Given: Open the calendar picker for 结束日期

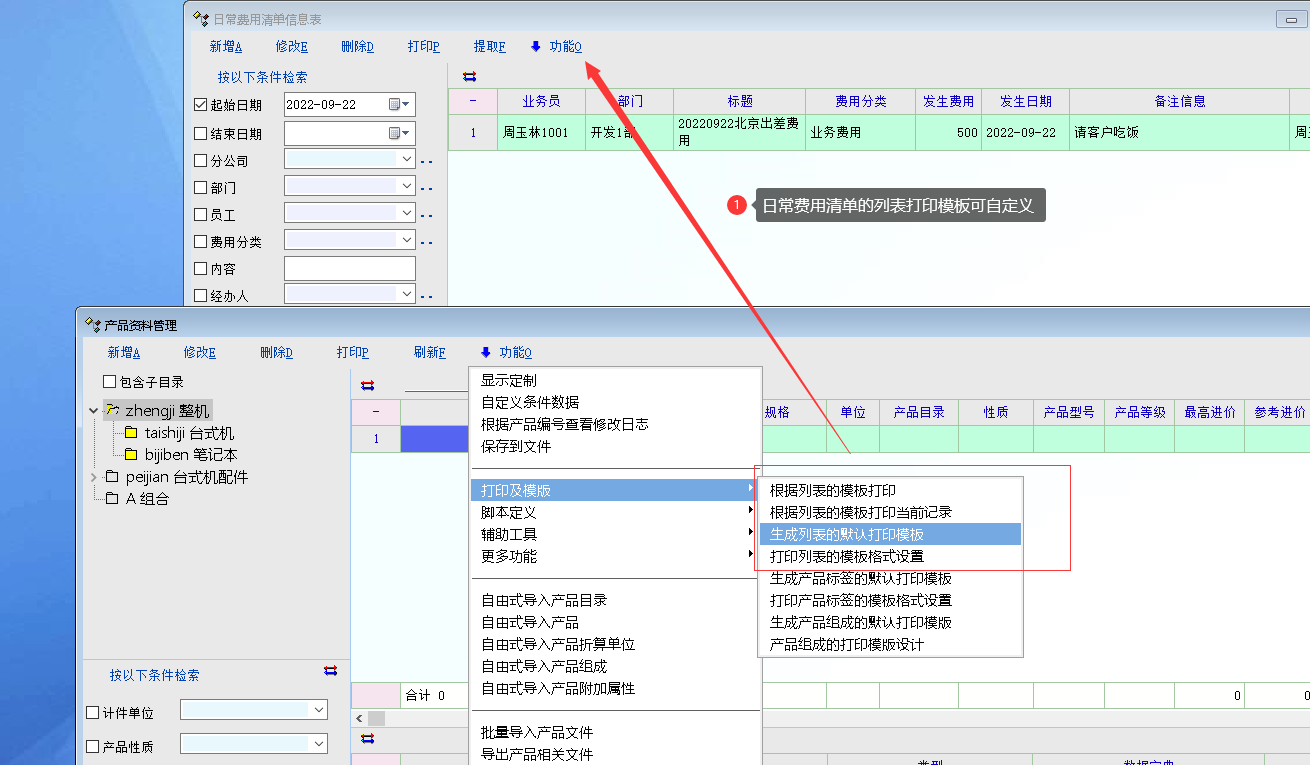Looking at the screenshot, I should pos(395,133).
